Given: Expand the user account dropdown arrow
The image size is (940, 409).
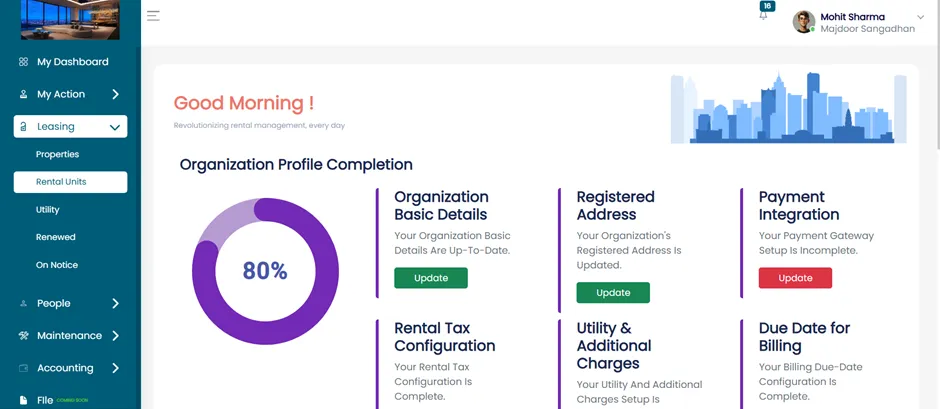Looking at the screenshot, I should [x=921, y=17].
